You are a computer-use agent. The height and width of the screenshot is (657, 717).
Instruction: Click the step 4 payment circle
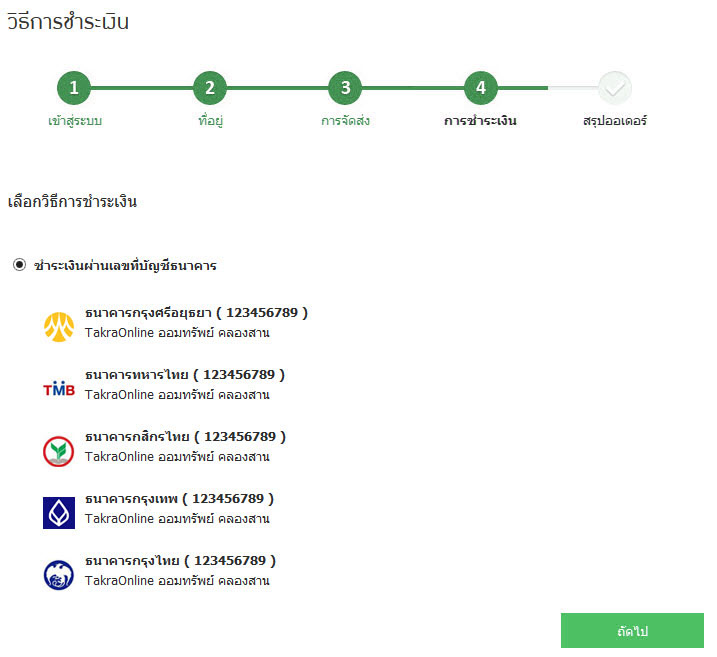[480, 88]
